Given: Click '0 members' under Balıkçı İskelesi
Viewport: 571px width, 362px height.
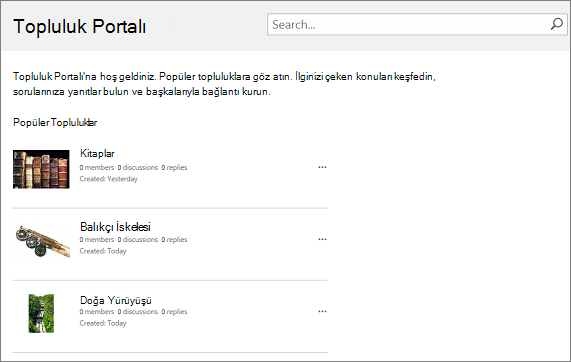Looking at the screenshot, I should pos(97,240).
